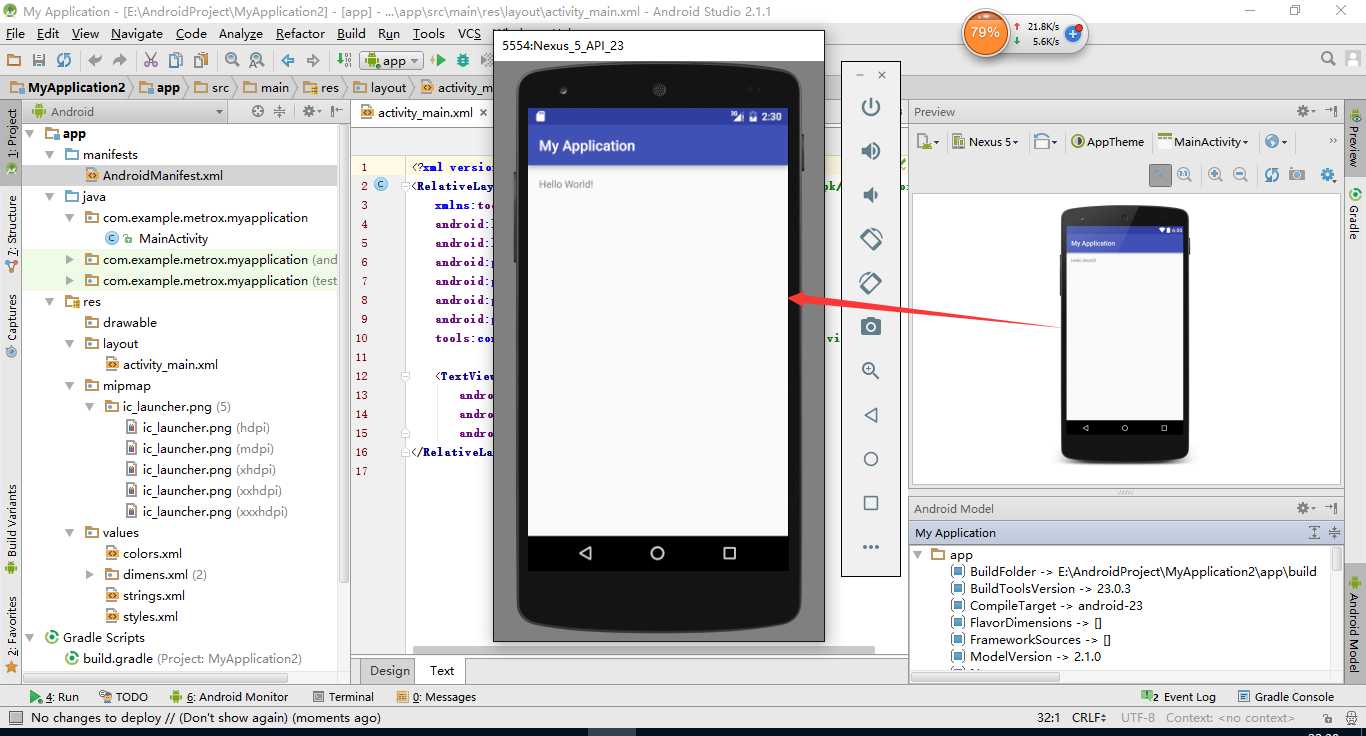1366x736 pixels.
Task: Click the Find magnifier icon in toolbar
Action: pos(232,60)
